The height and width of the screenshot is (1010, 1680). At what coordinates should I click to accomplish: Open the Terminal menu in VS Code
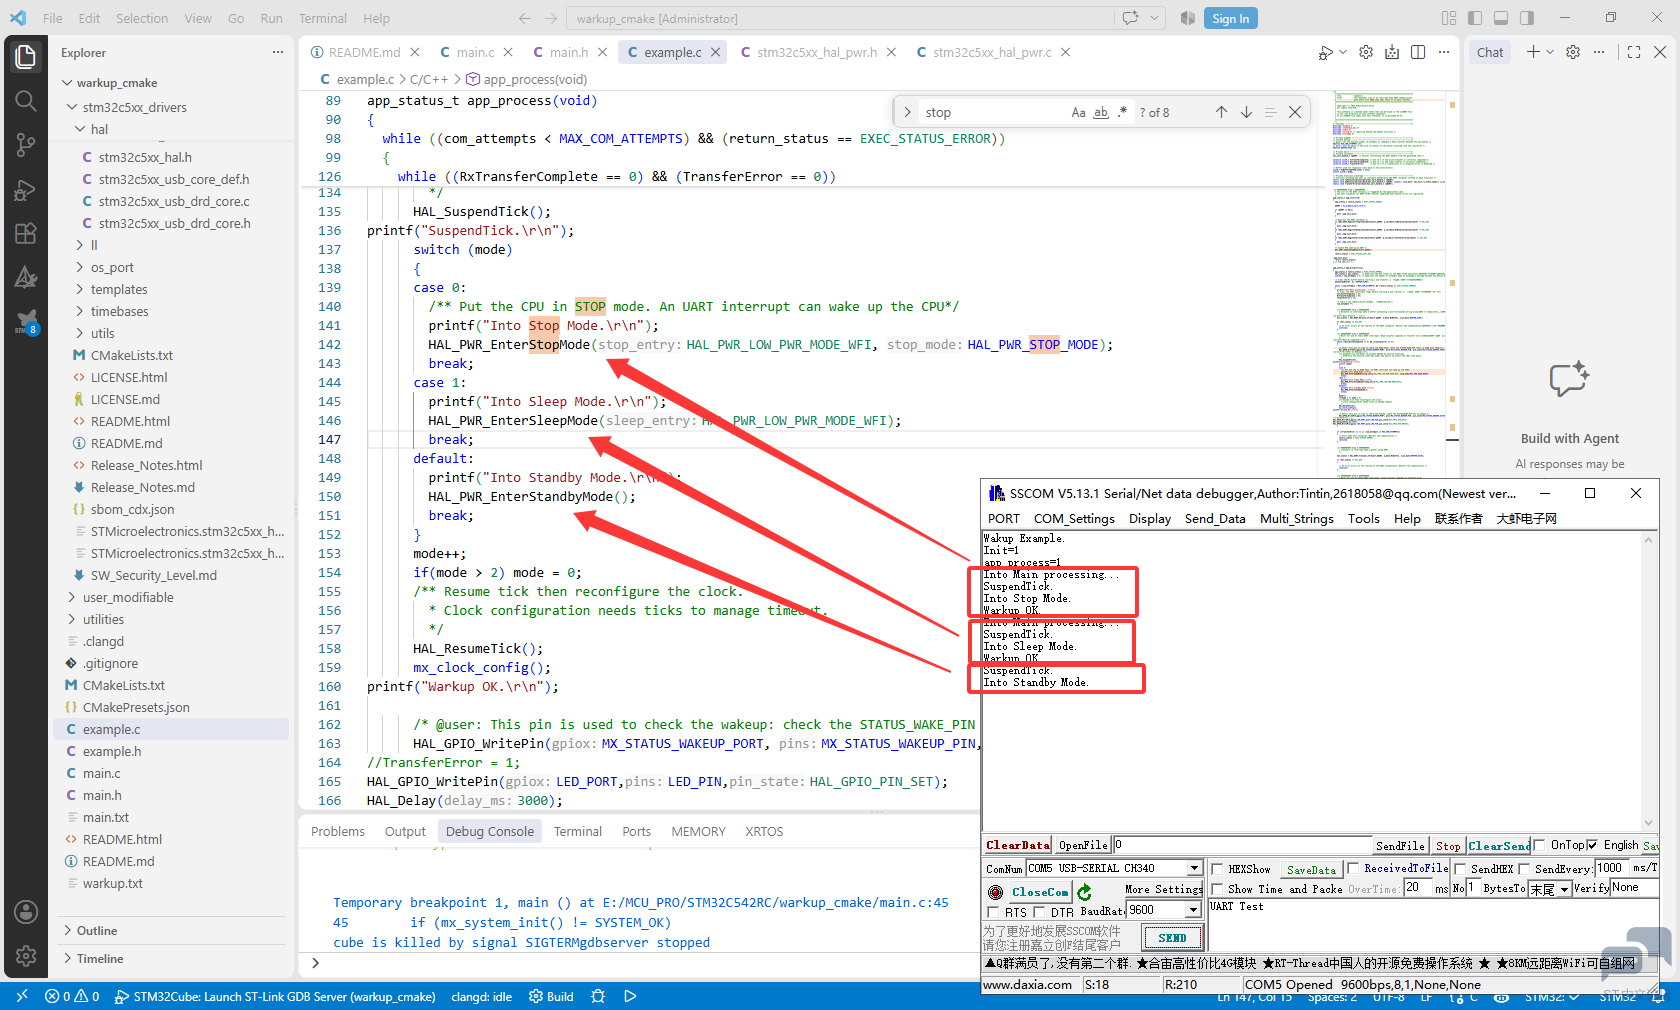coord(323,18)
